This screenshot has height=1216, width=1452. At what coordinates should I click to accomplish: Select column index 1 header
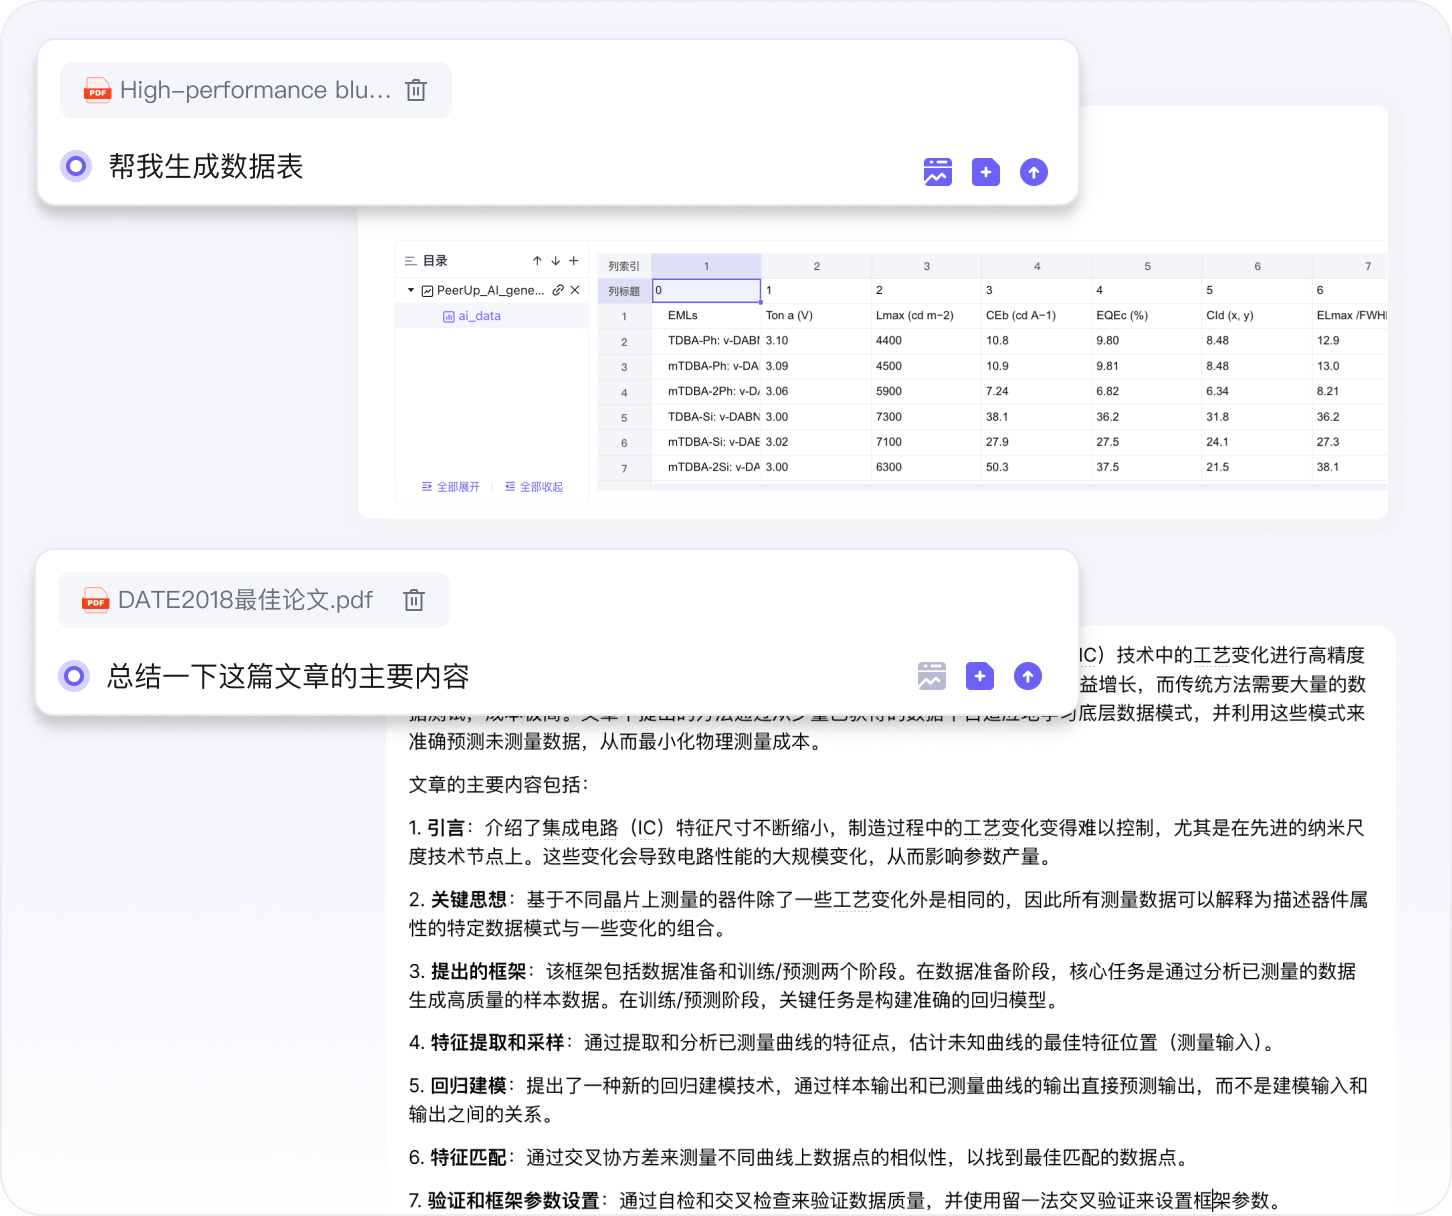pyautogui.click(x=706, y=266)
